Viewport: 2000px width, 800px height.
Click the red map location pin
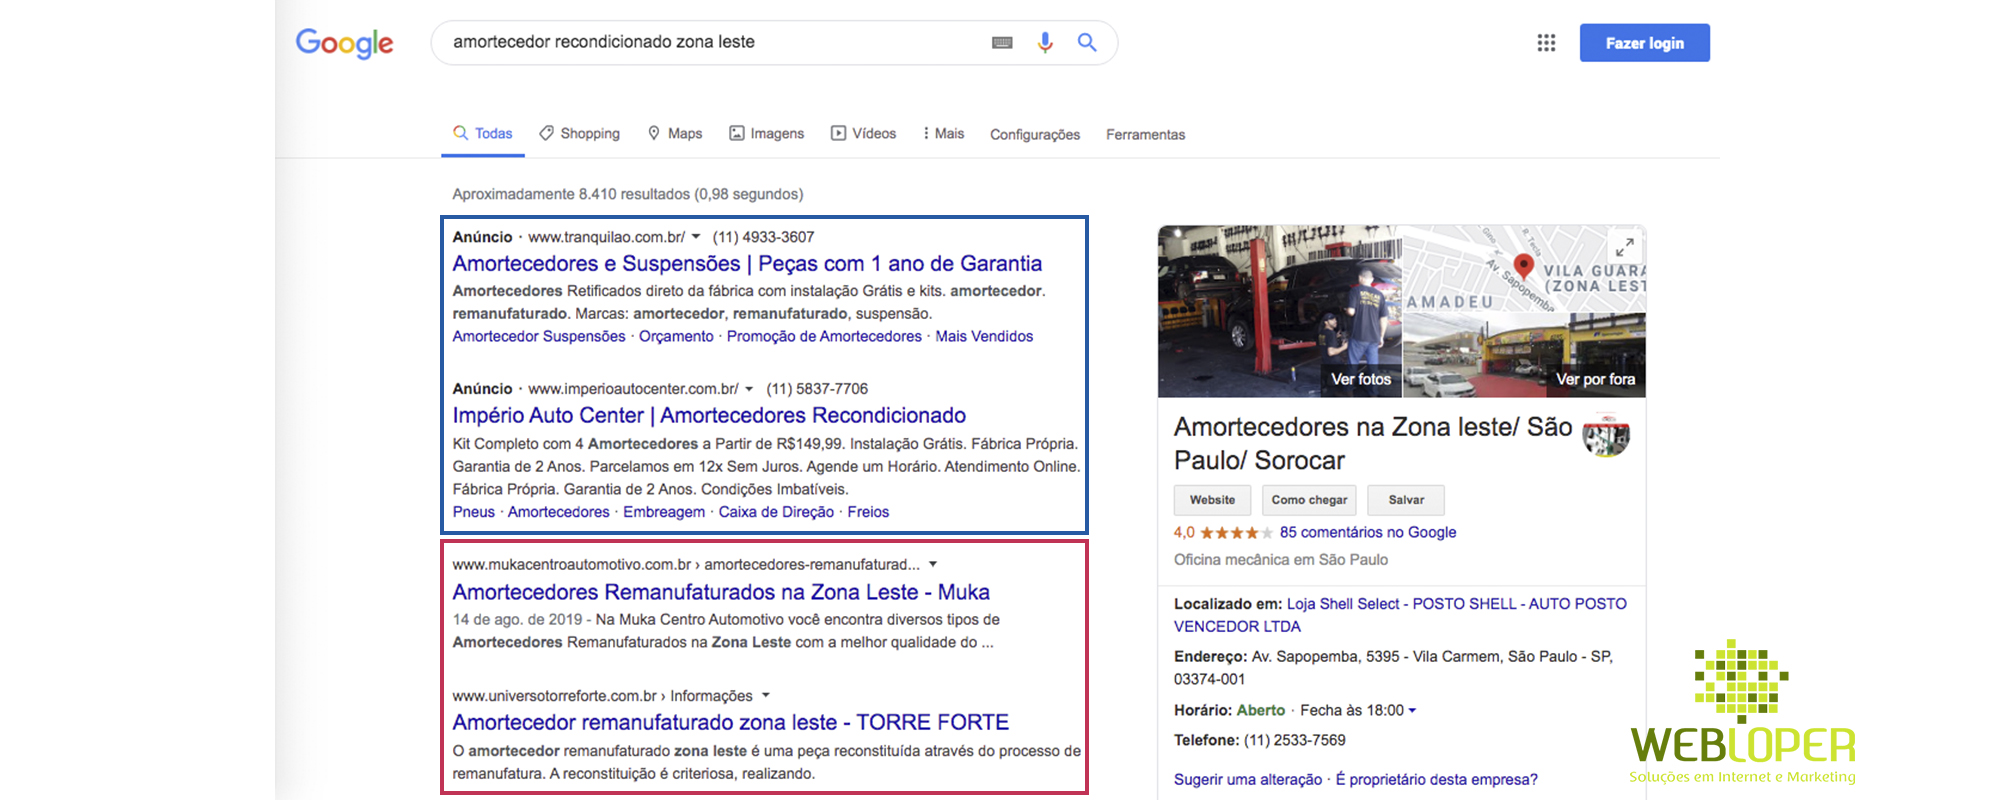1524,266
